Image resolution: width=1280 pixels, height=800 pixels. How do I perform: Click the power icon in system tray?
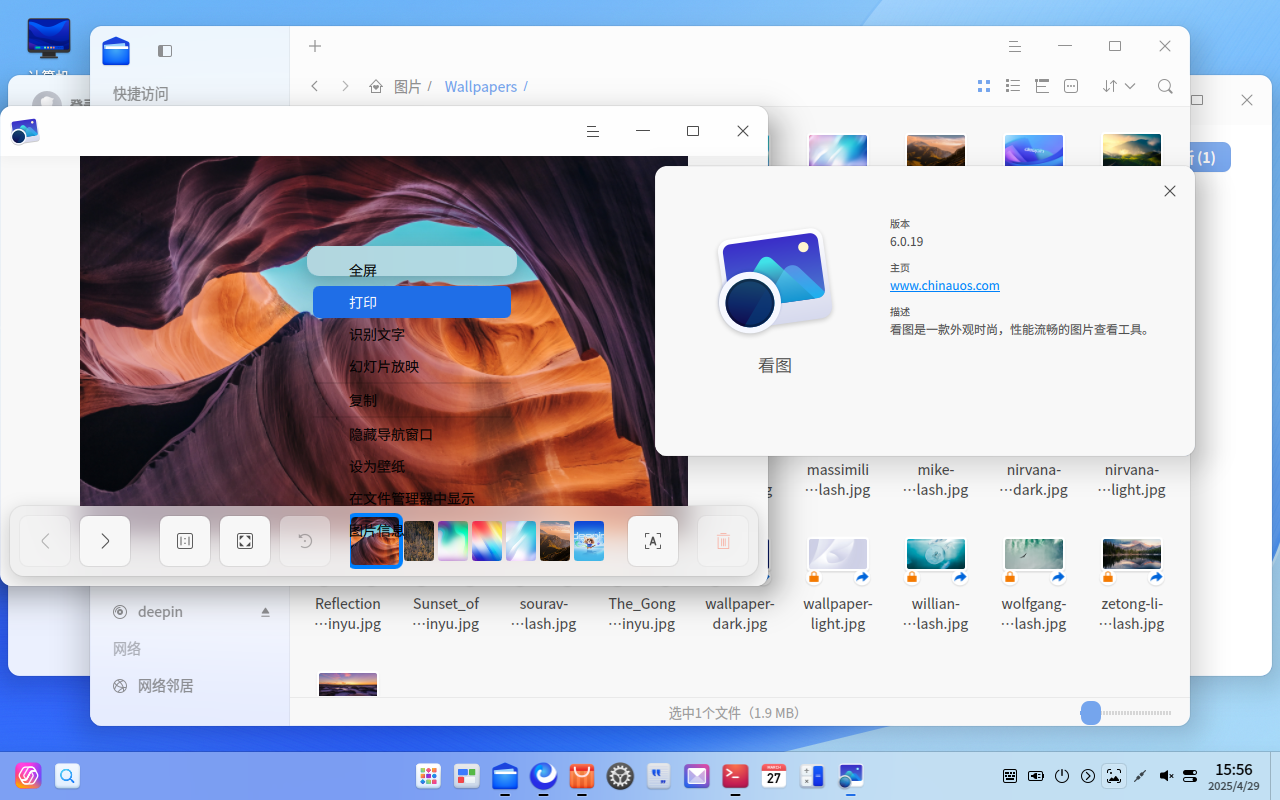click(1062, 775)
